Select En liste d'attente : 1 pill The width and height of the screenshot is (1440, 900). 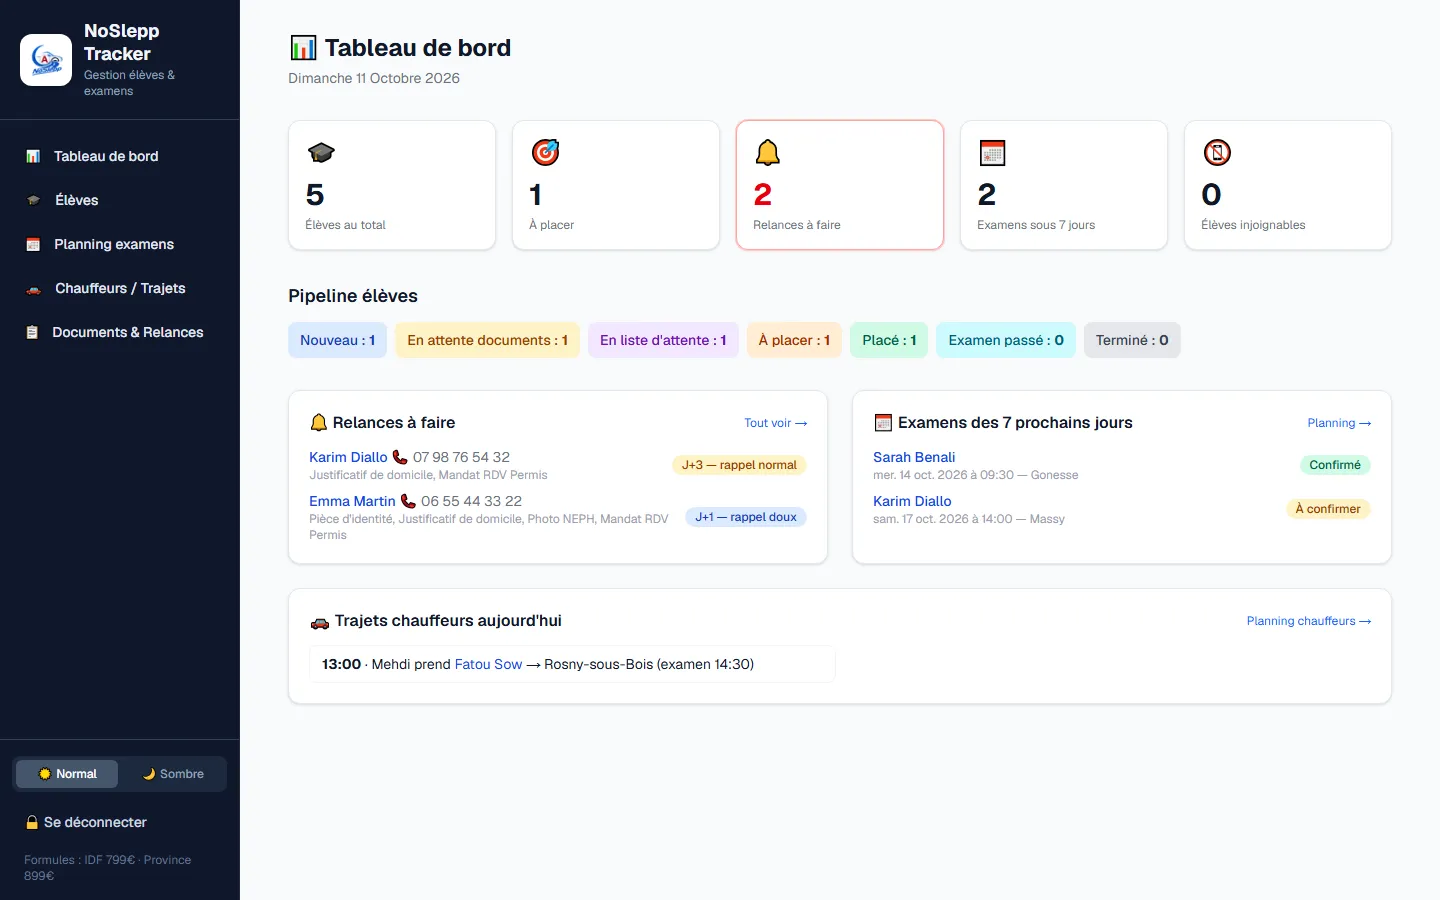pos(663,340)
